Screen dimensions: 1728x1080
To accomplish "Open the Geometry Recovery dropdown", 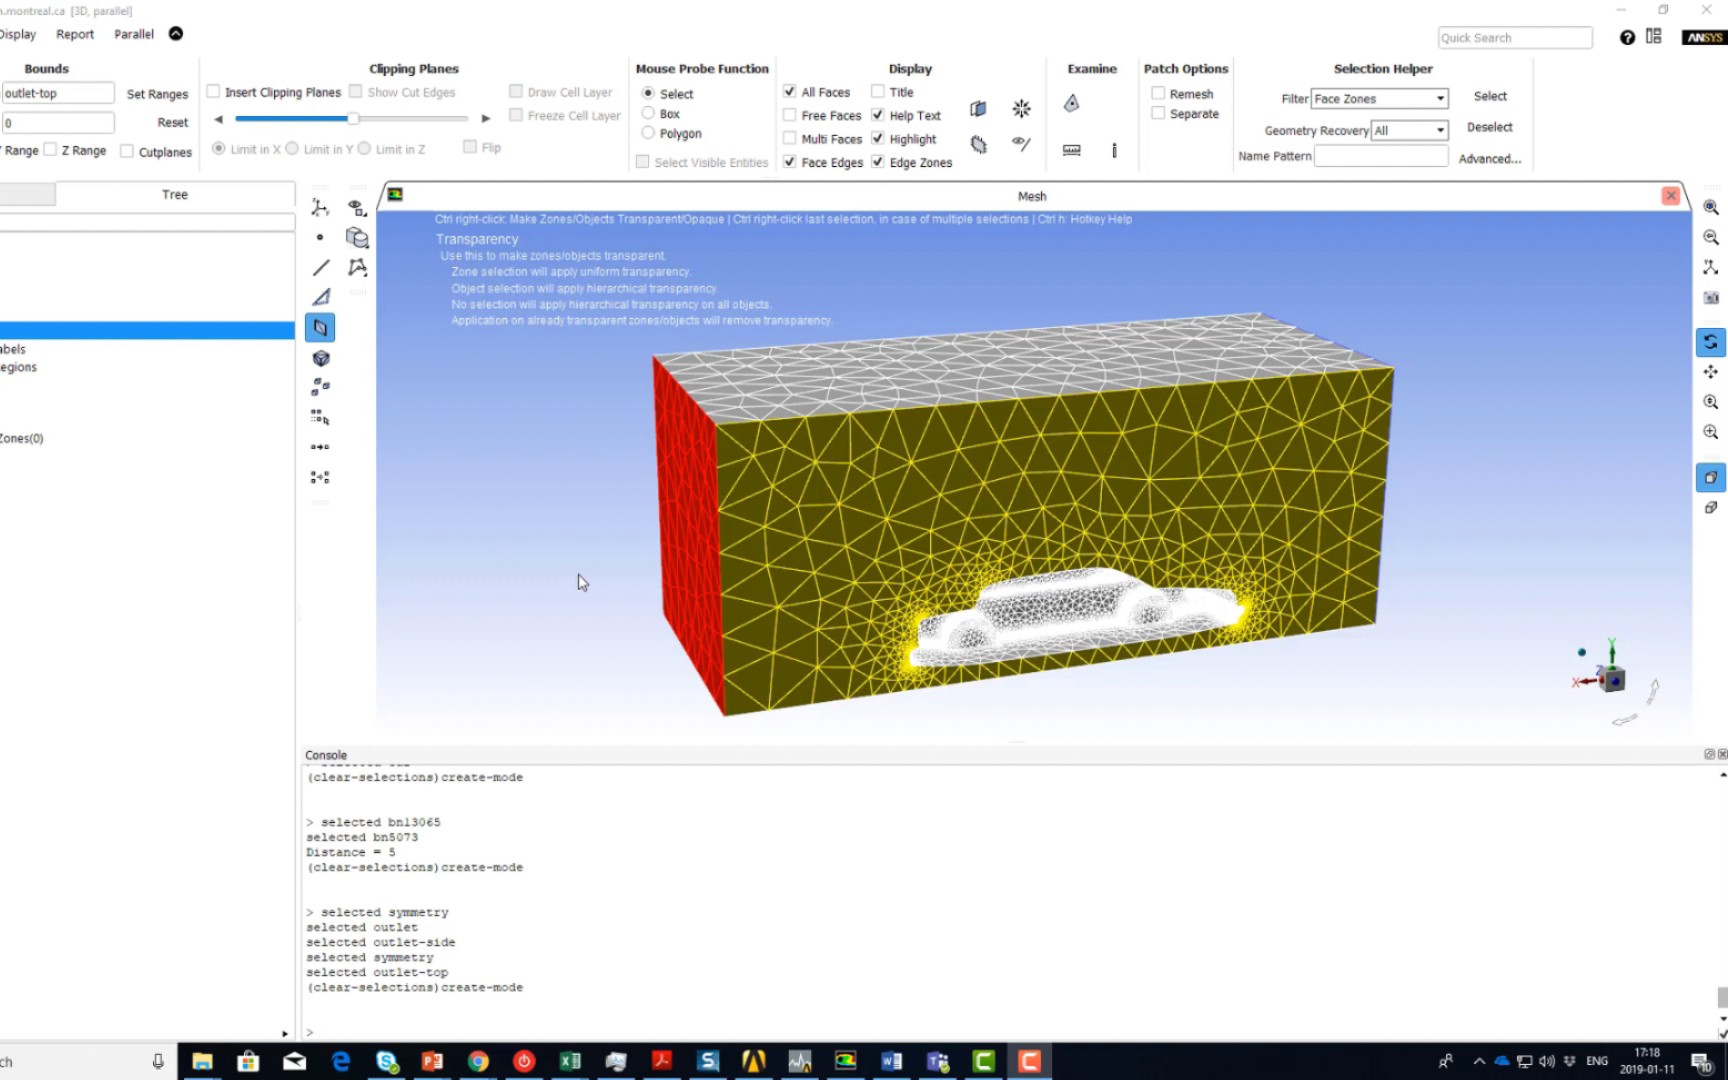I will [1438, 130].
